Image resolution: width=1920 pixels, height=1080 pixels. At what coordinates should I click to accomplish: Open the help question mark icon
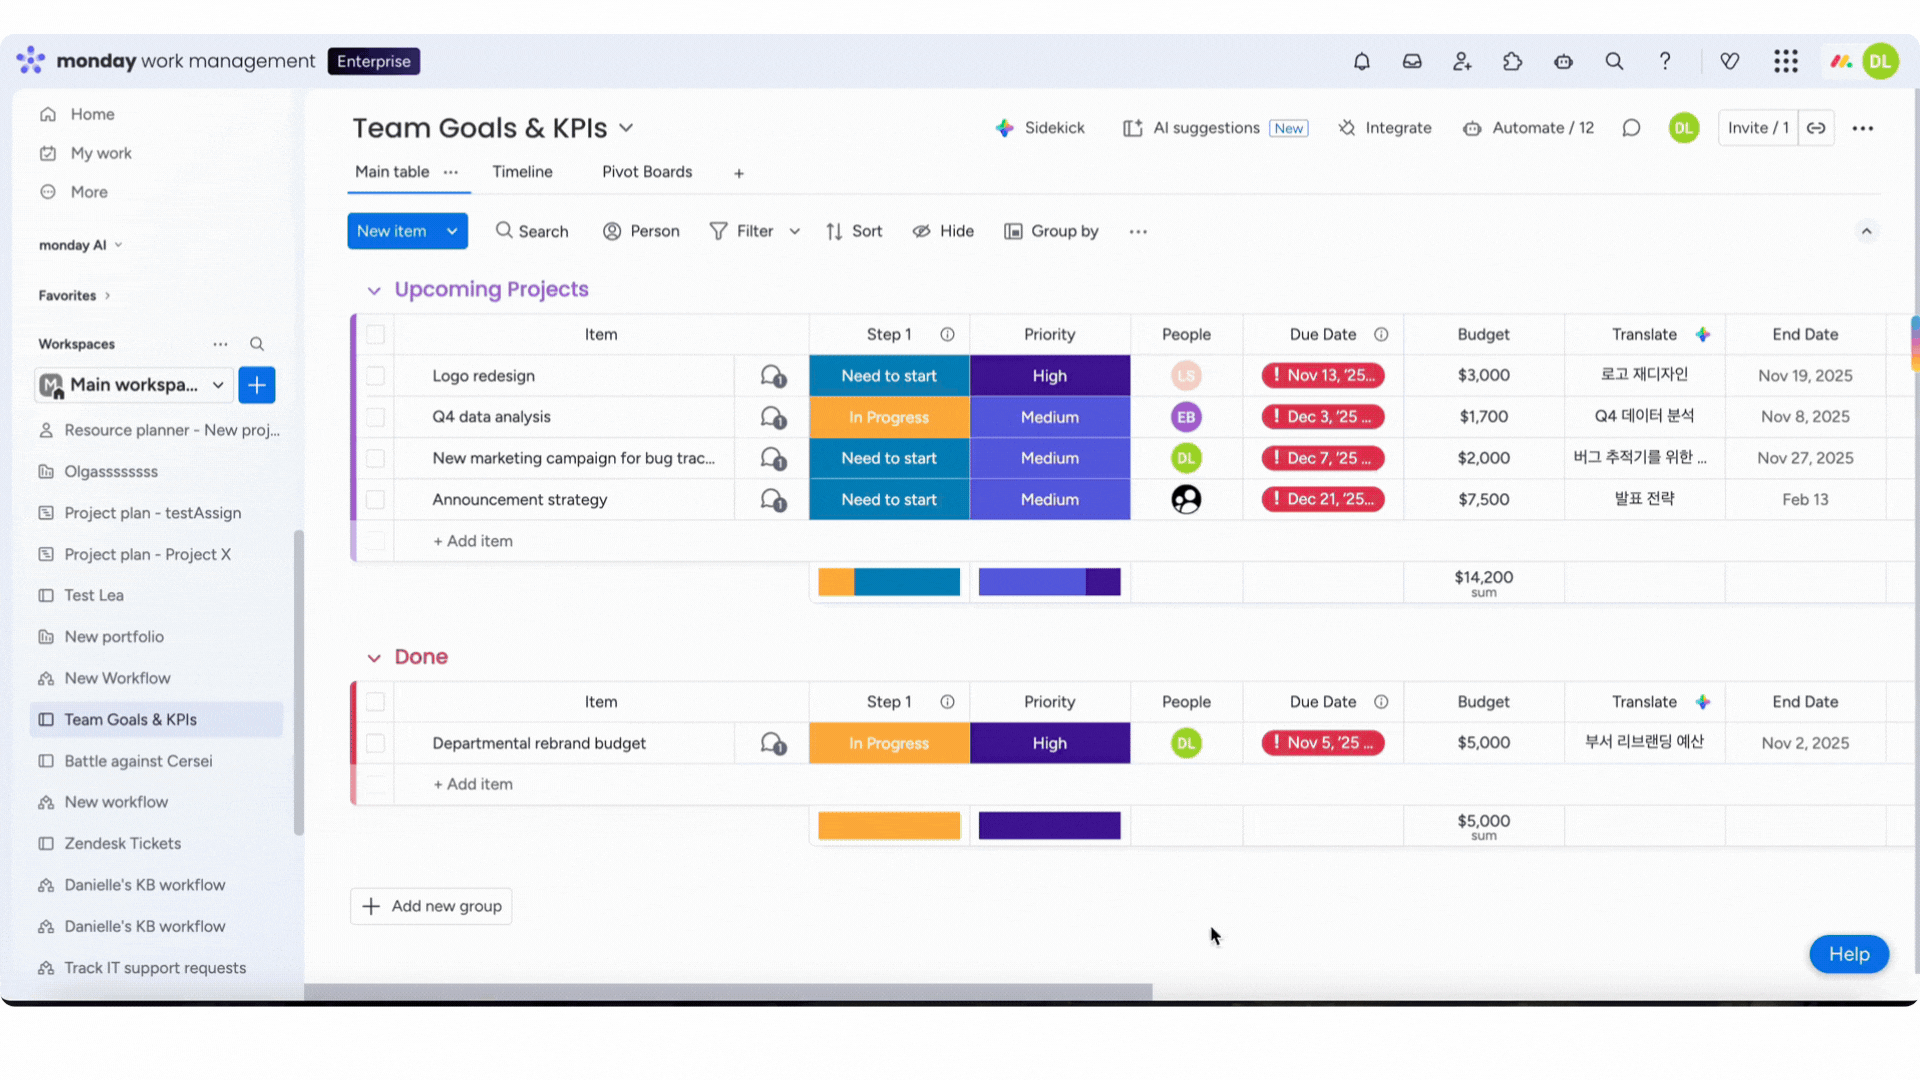tap(1665, 61)
